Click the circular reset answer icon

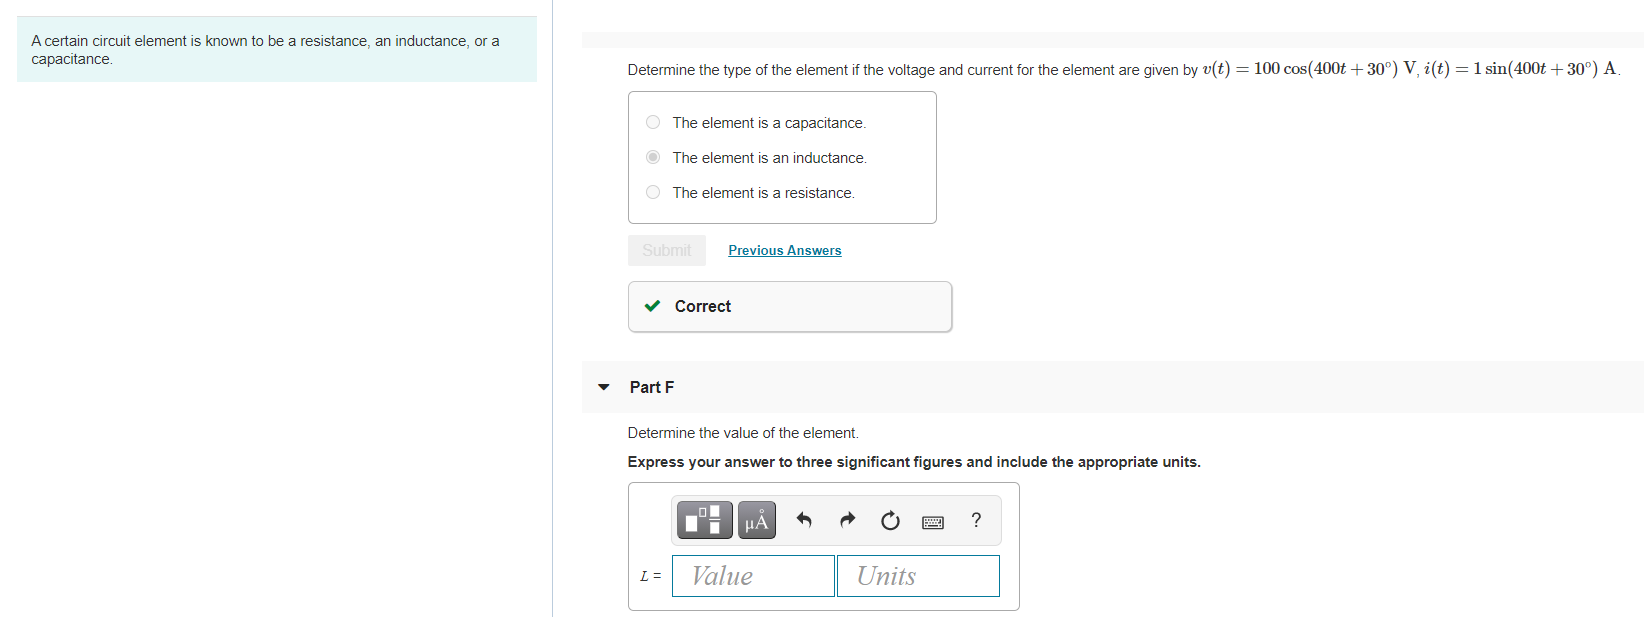890,520
